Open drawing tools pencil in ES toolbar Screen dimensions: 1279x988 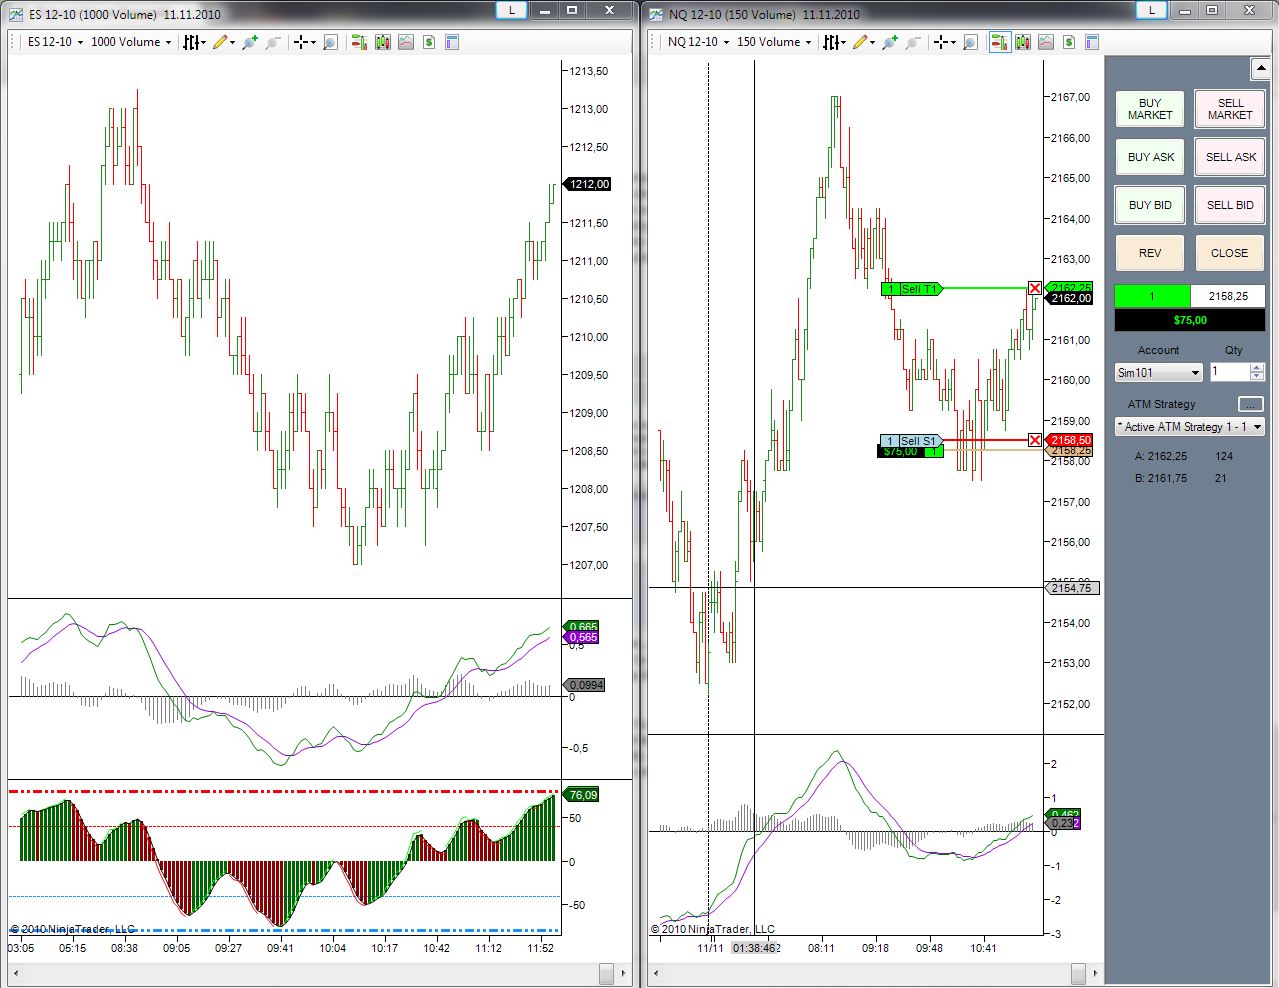220,42
